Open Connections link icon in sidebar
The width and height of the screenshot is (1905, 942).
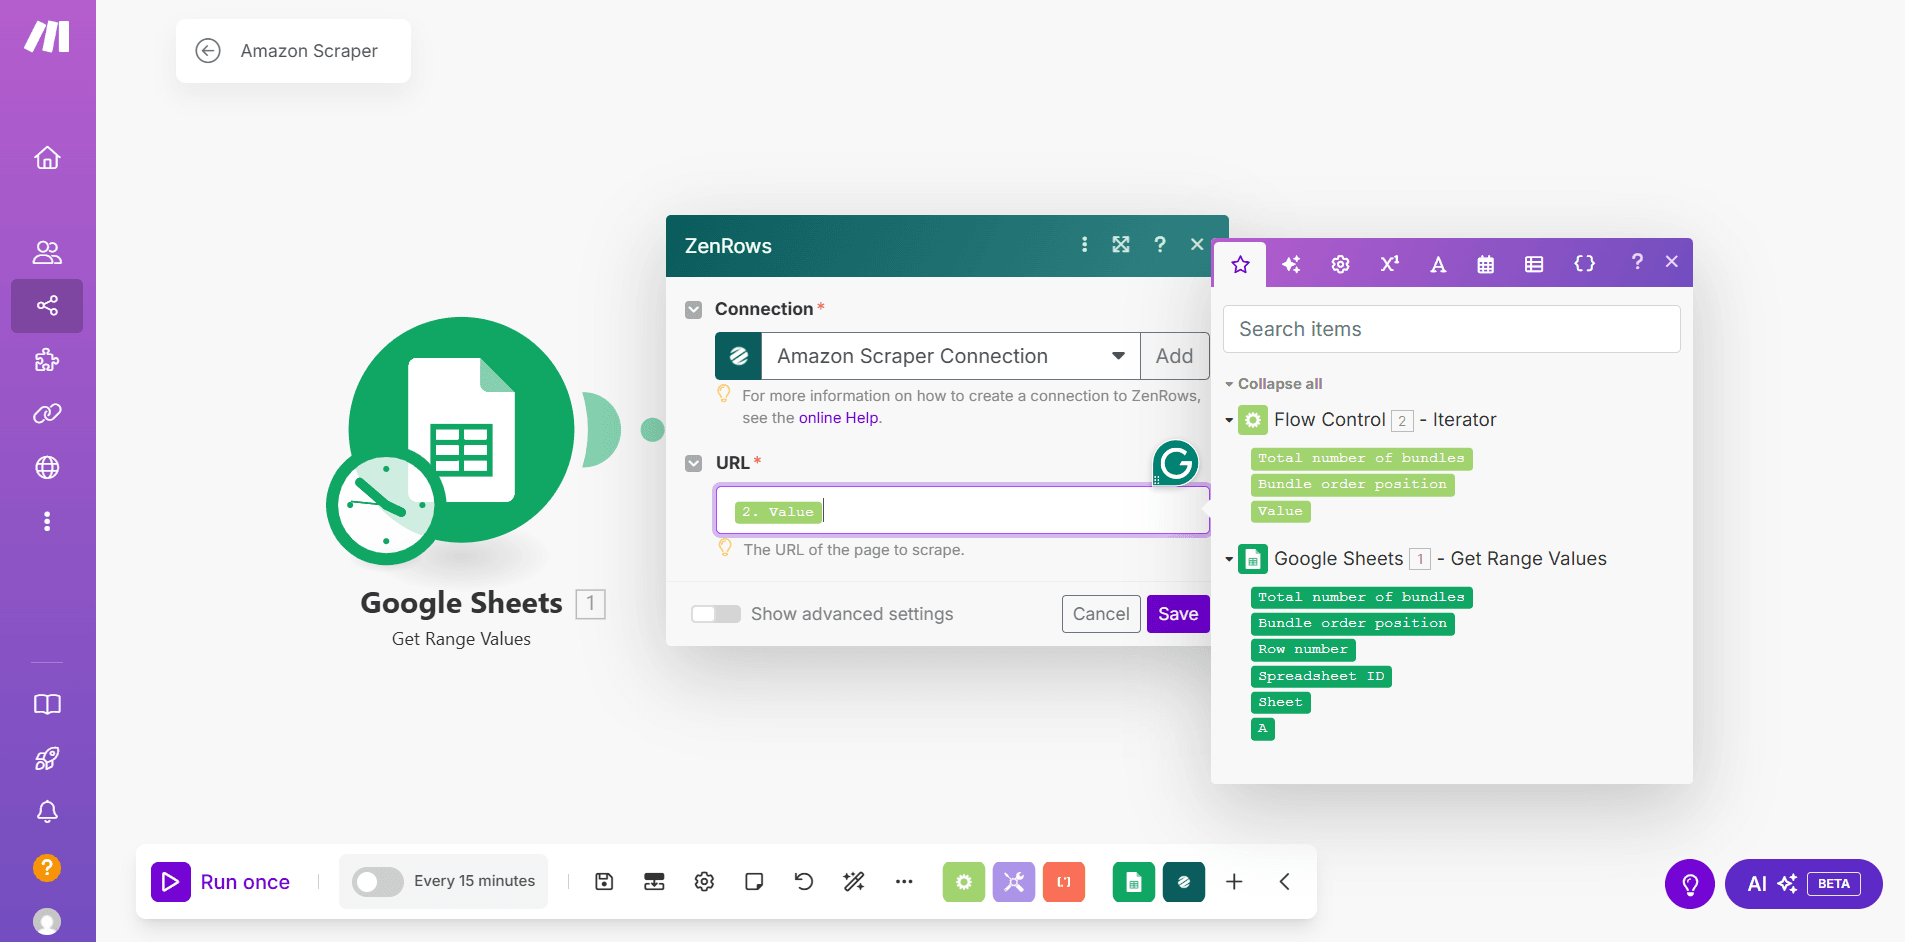pyautogui.click(x=47, y=413)
